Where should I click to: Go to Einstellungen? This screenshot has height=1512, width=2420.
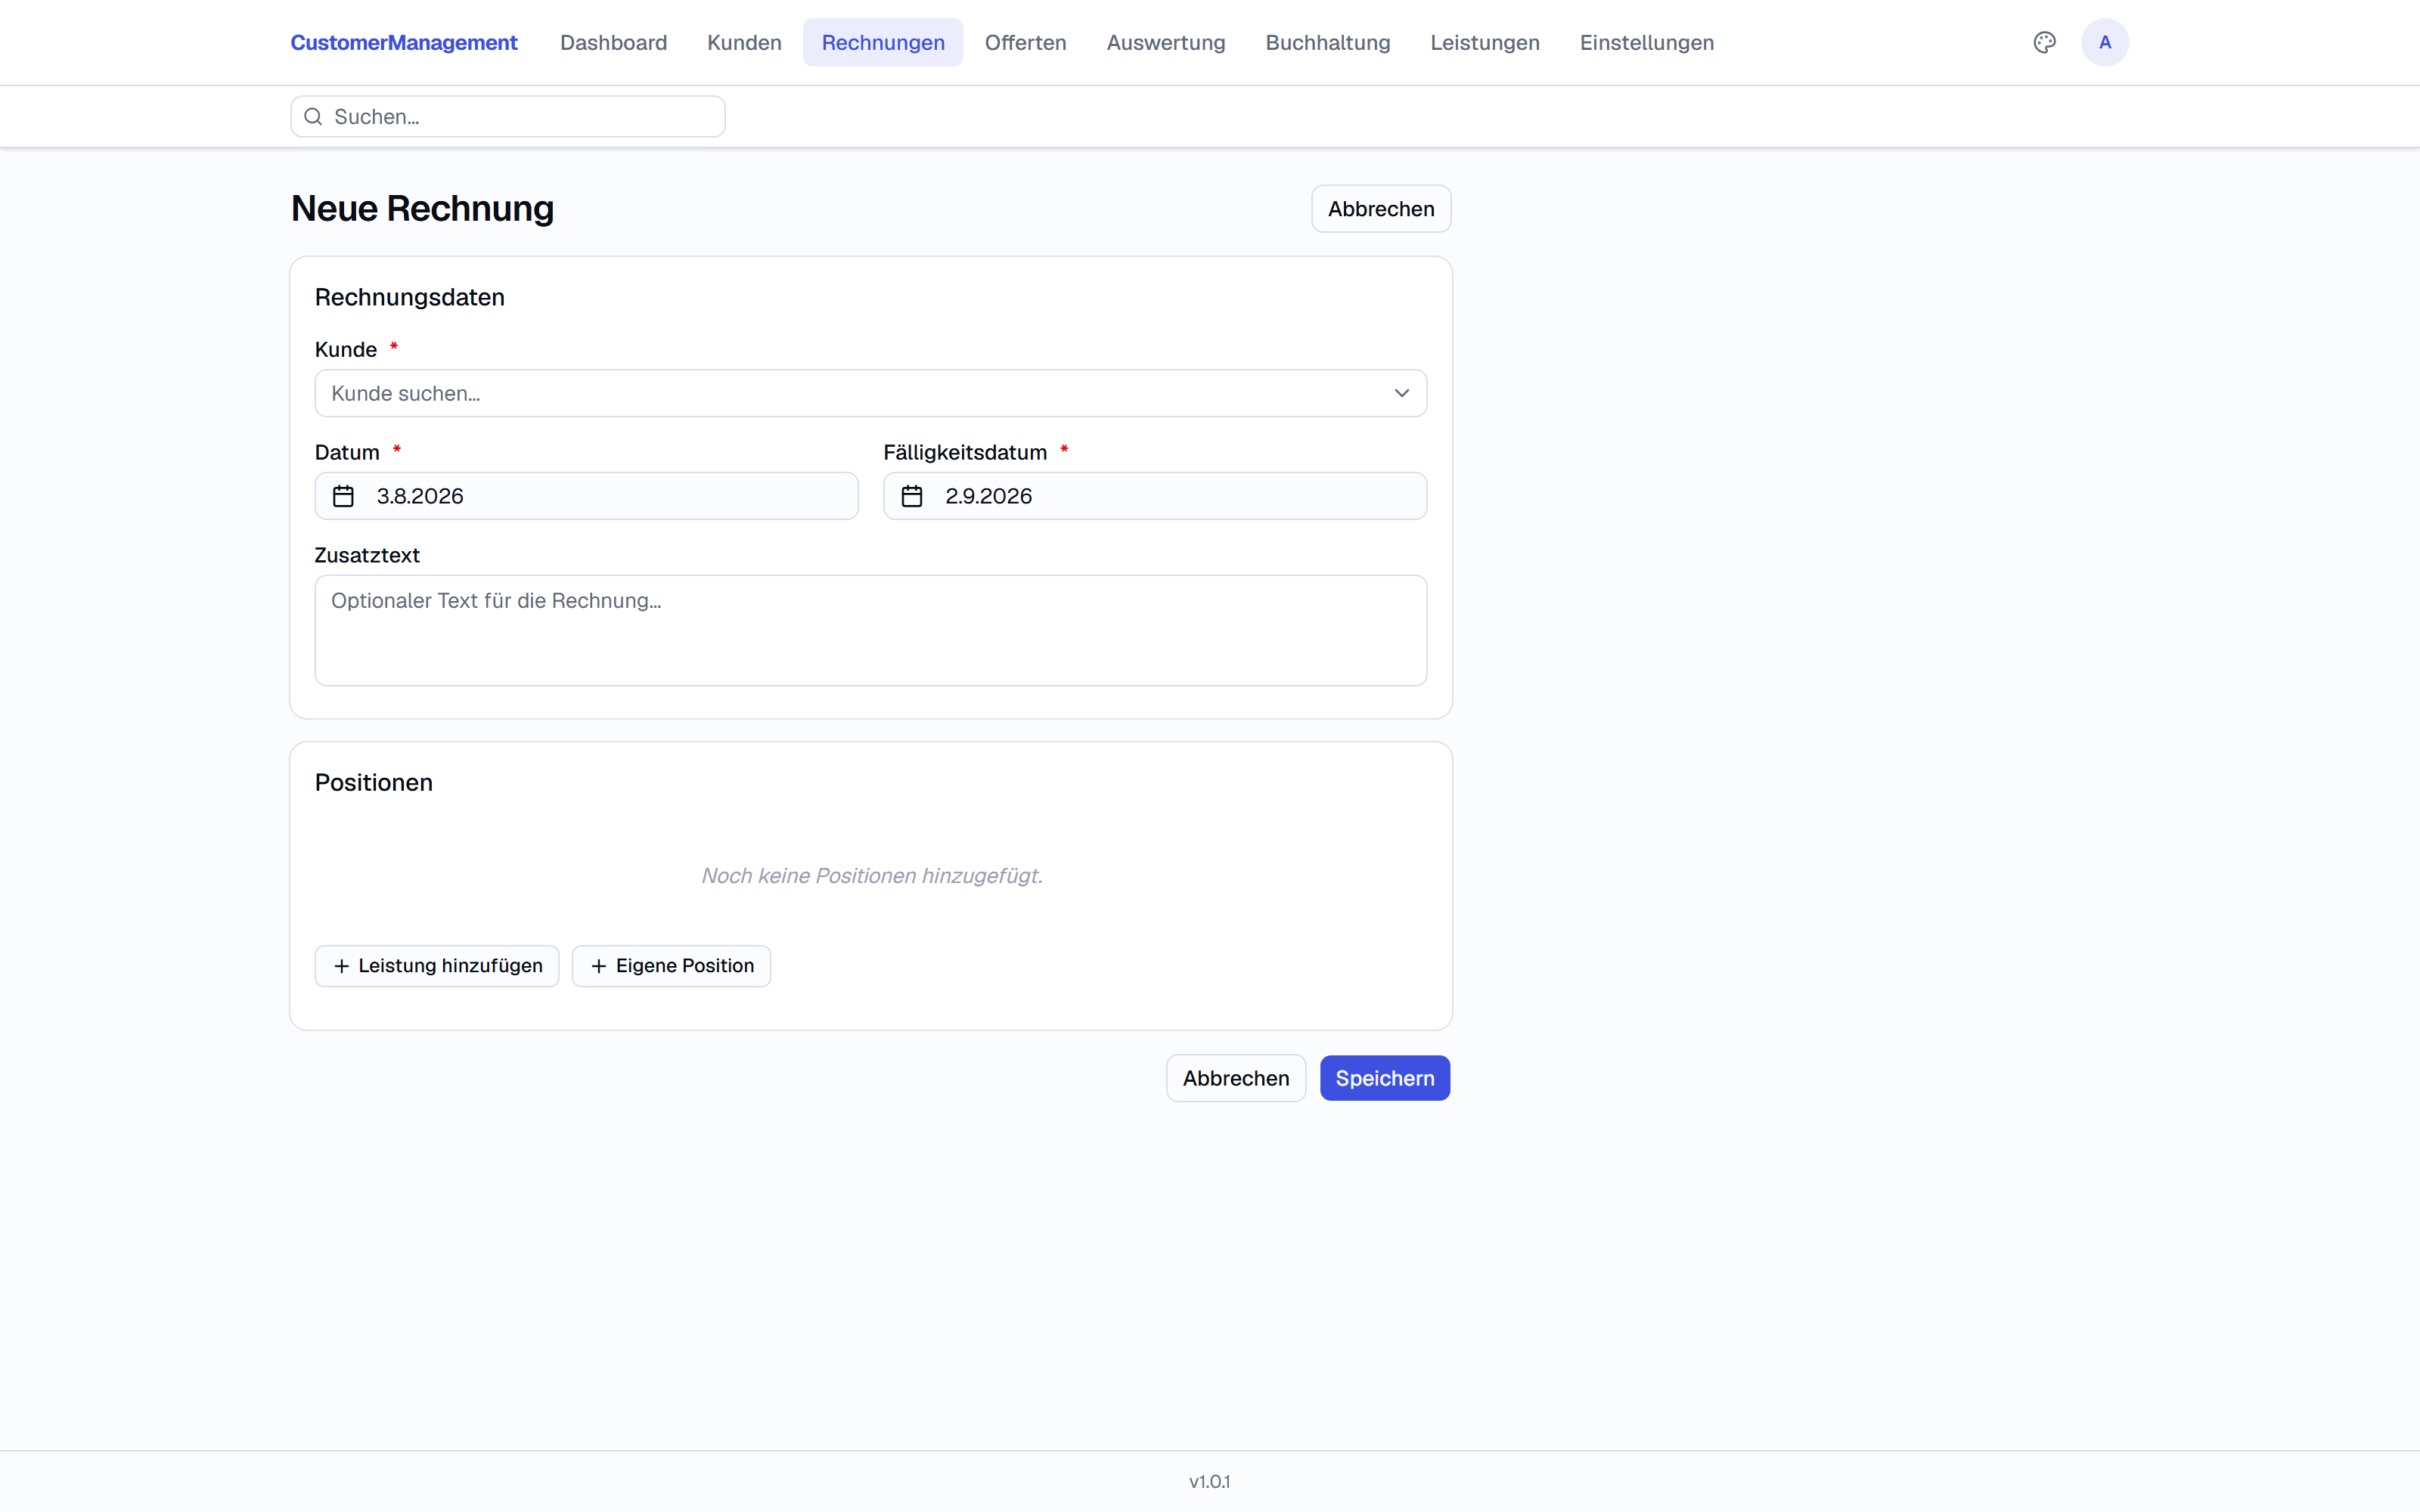[1646, 42]
